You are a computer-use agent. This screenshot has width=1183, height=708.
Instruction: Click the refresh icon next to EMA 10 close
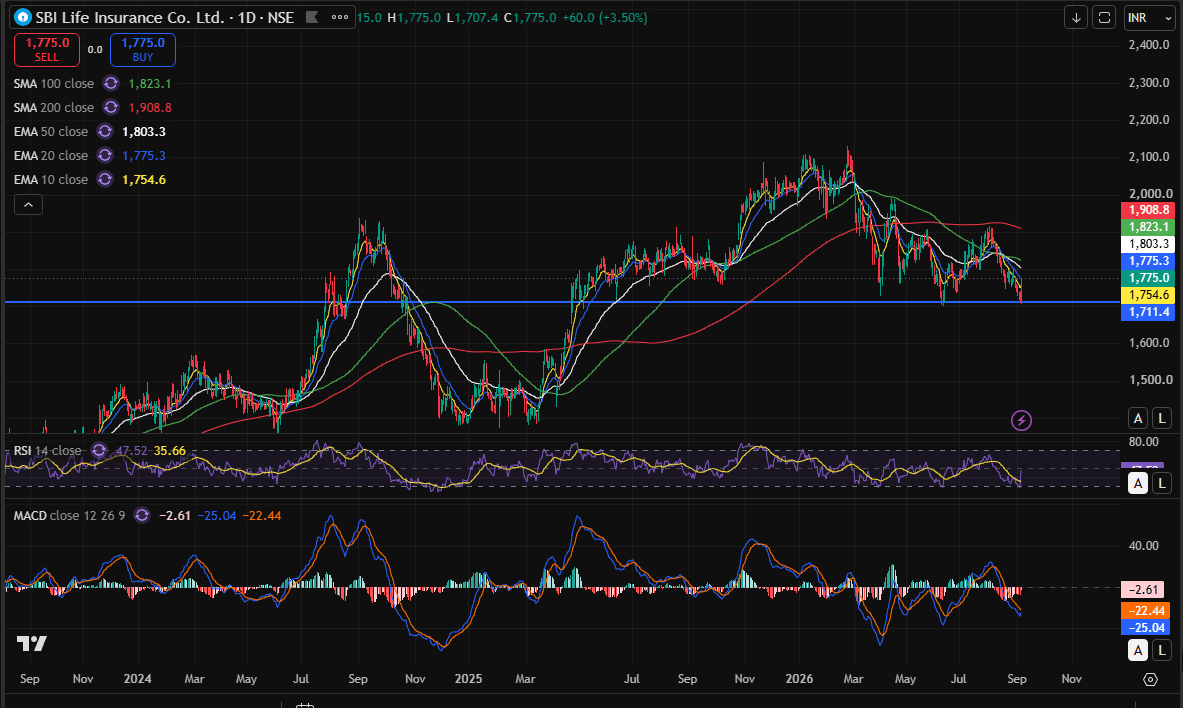click(105, 180)
